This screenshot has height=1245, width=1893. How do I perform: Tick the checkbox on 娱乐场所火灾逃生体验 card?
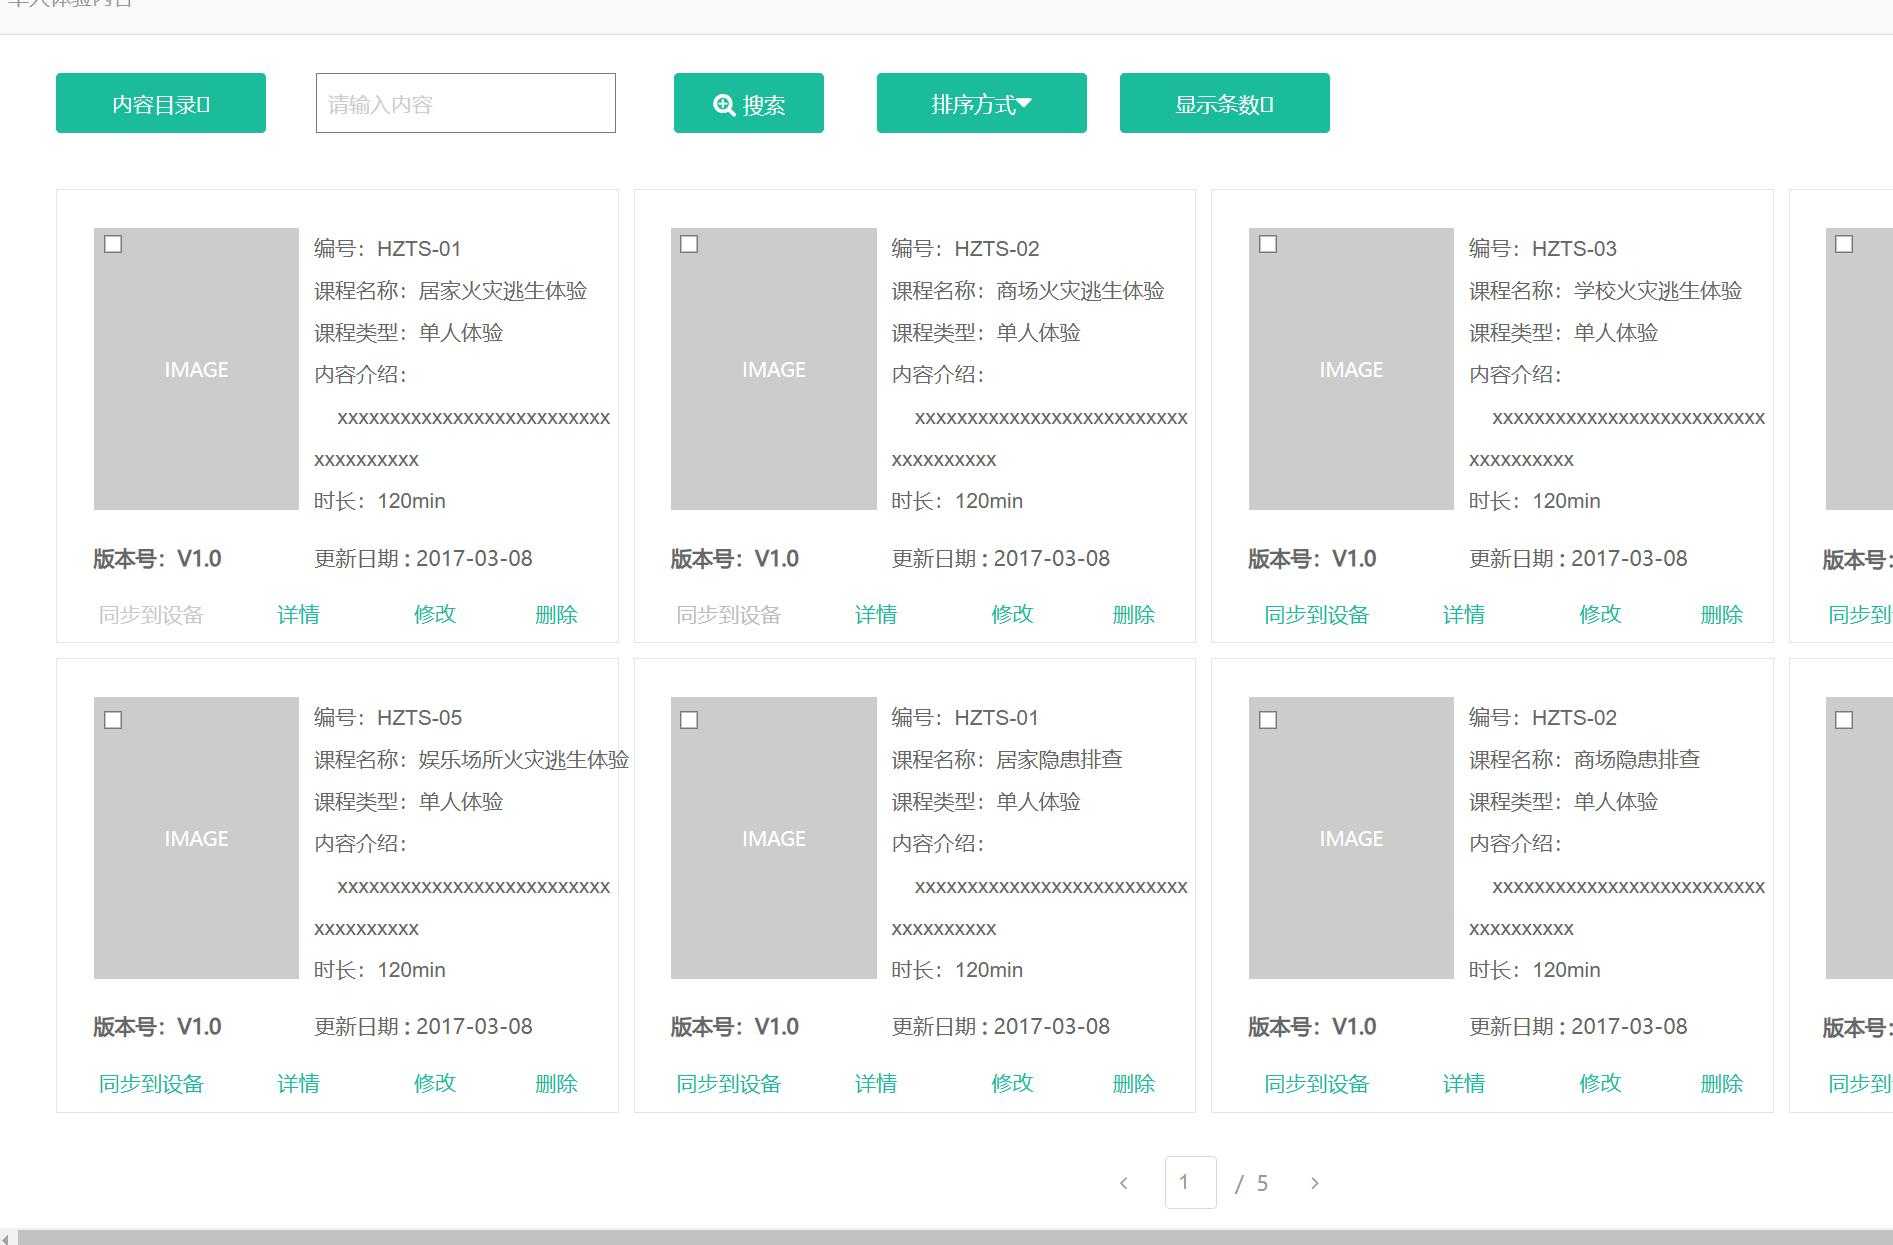(x=113, y=720)
